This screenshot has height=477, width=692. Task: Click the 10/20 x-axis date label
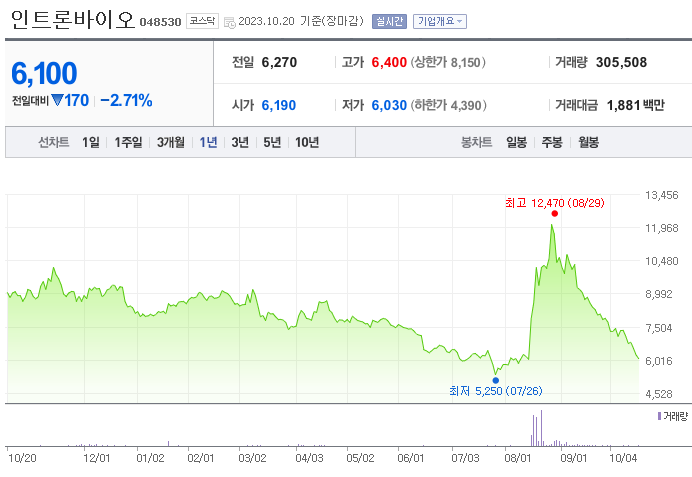point(23,458)
